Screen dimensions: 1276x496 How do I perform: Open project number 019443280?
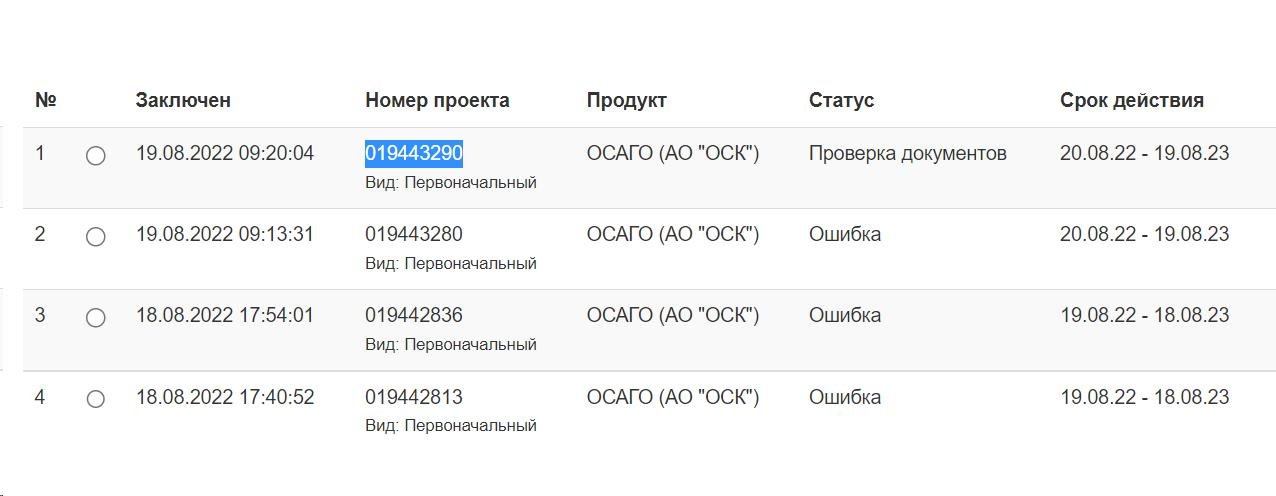coord(414,234)
